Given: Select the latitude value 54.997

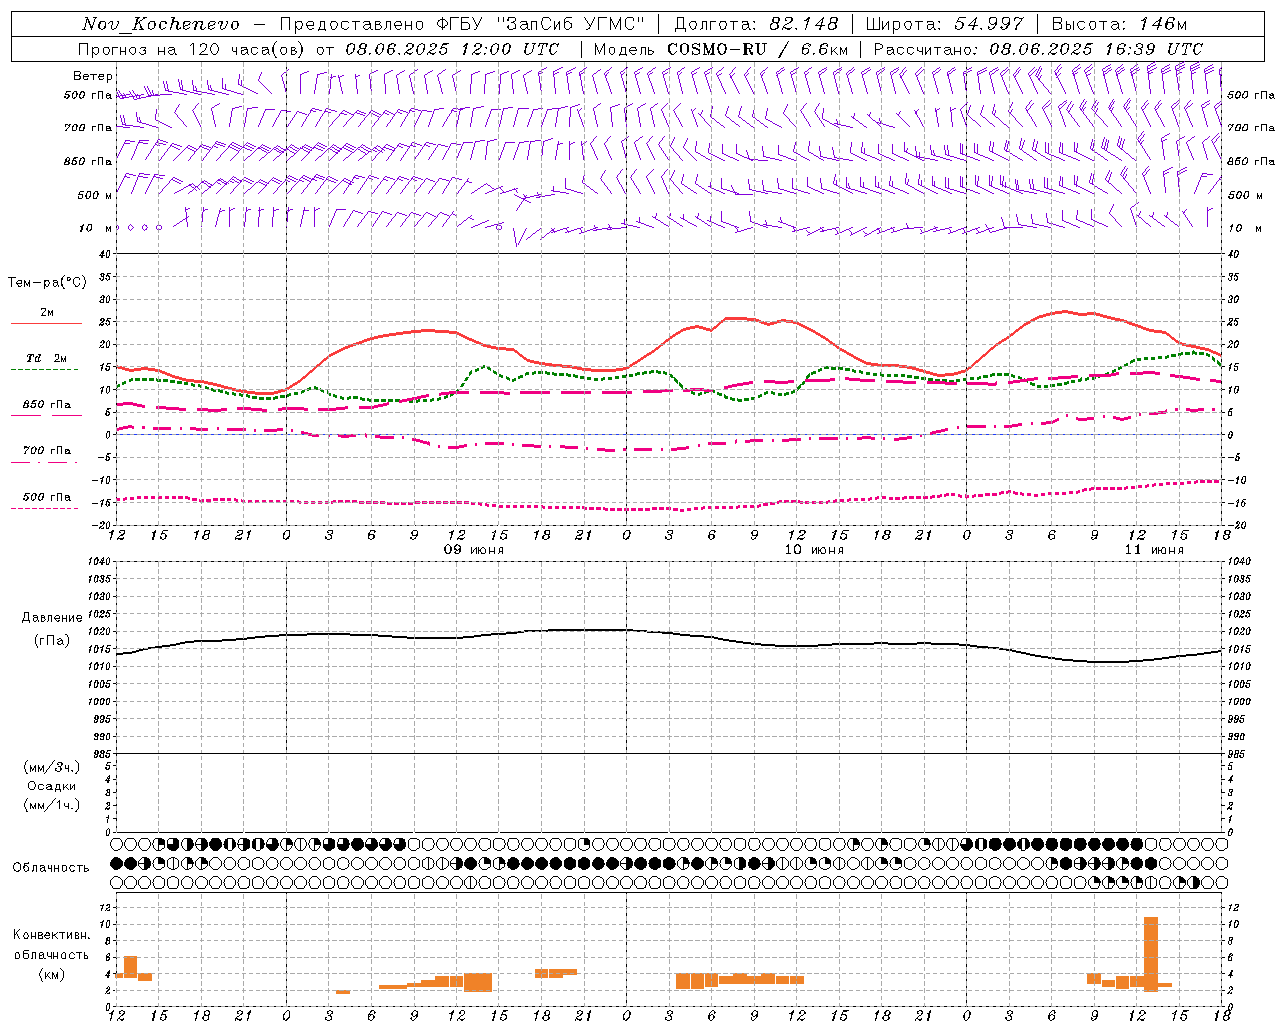Looking at the screenshot, I should 989,24.
